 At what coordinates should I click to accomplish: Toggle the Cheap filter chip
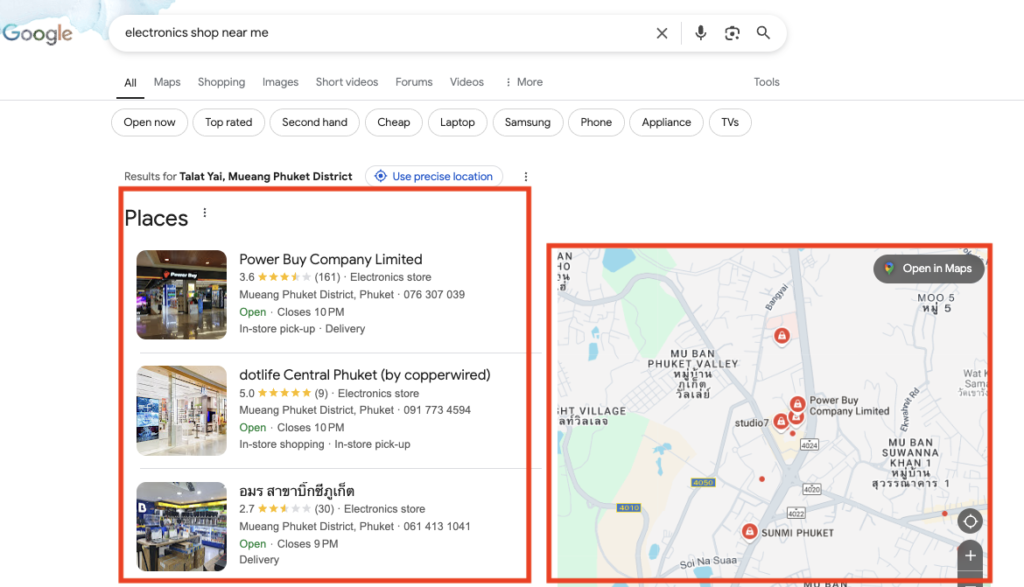click(x=394, y=122)
